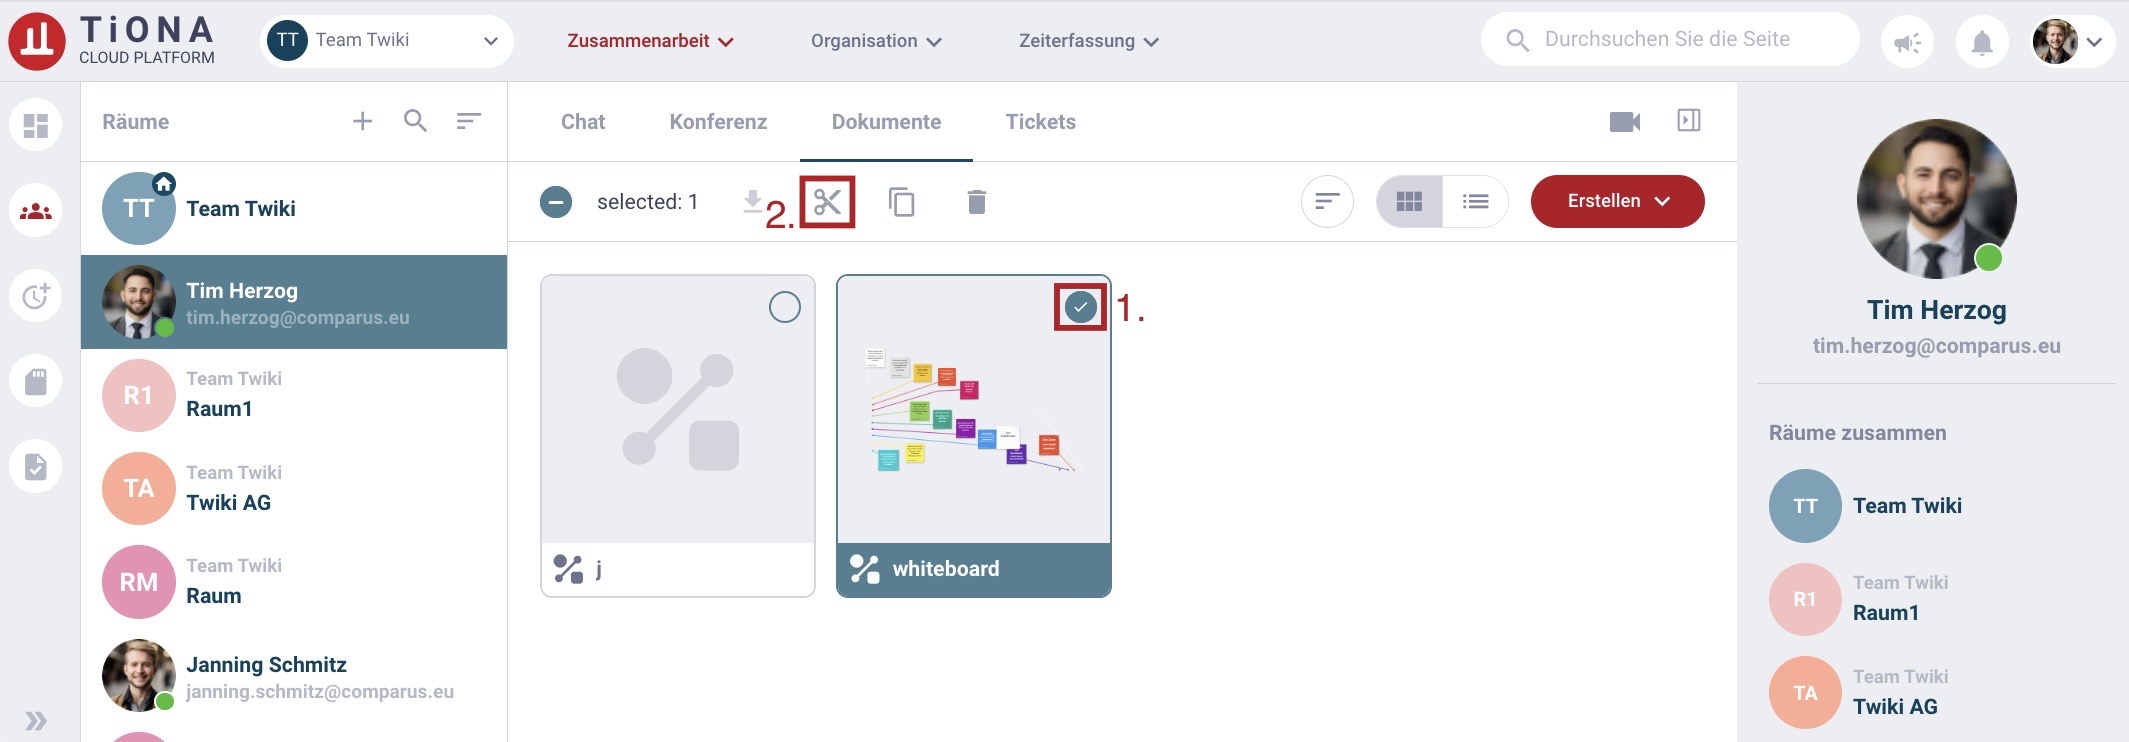
Task: Switch to the Tickets tab
Action: pos(1041,122)
